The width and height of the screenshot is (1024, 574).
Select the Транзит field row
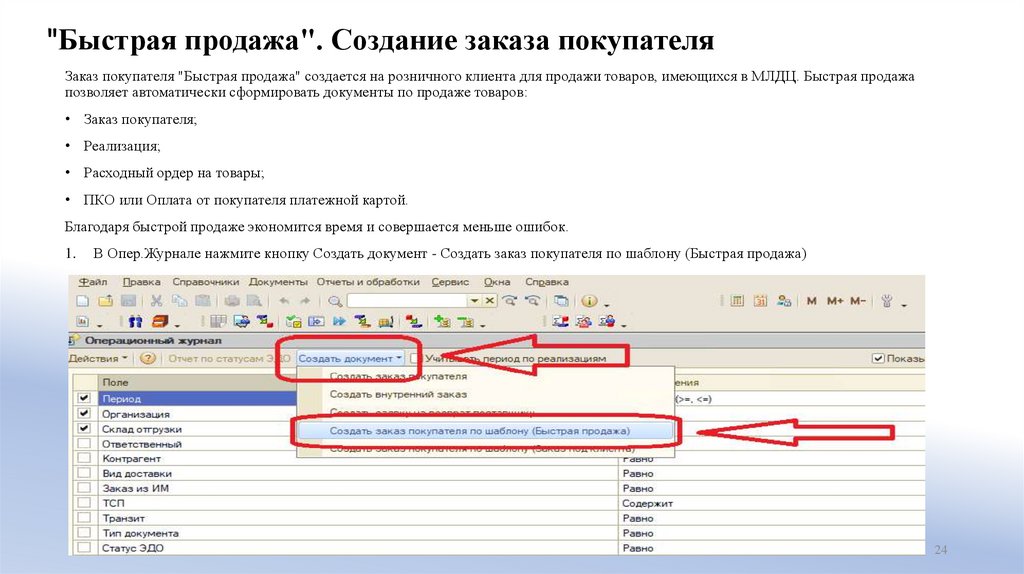(x=498, y=518)
